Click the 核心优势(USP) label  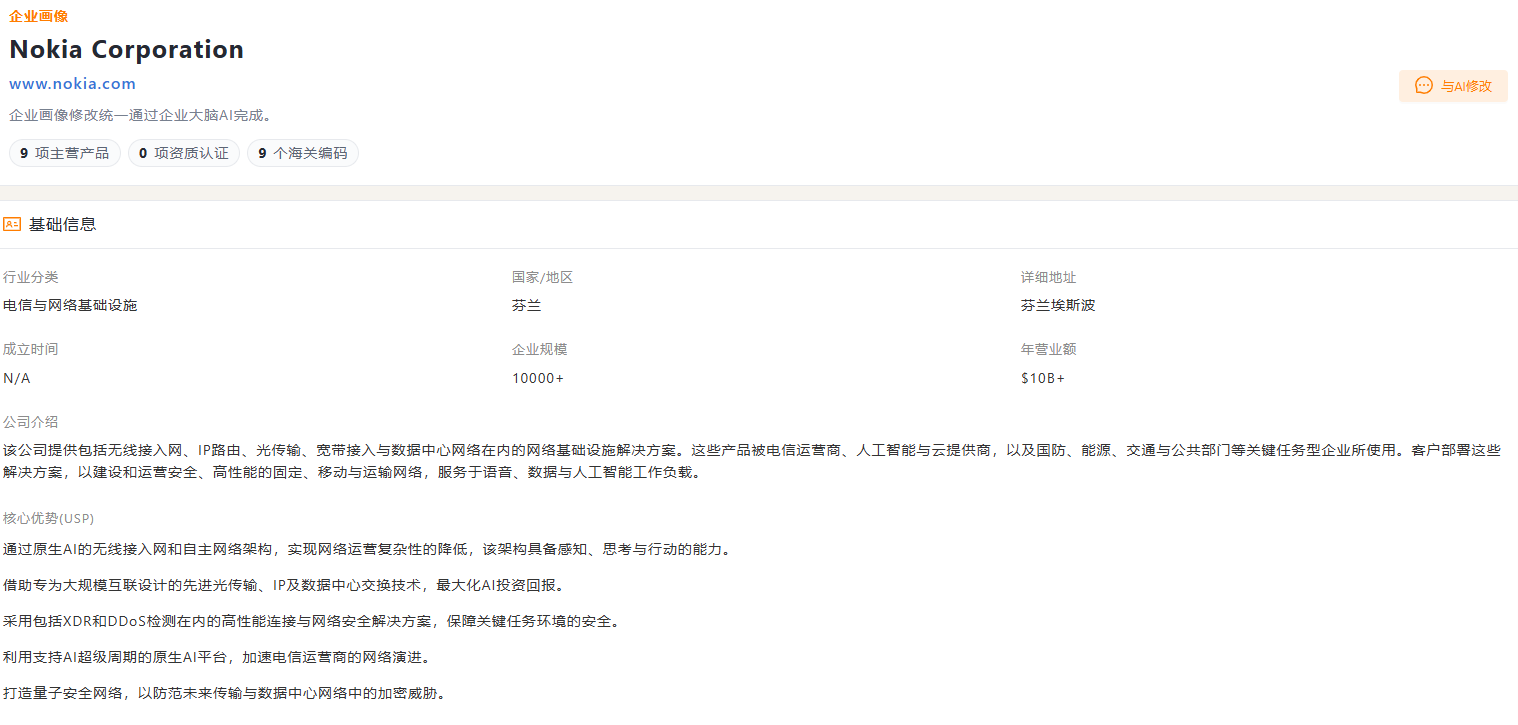tap(49, 518)
